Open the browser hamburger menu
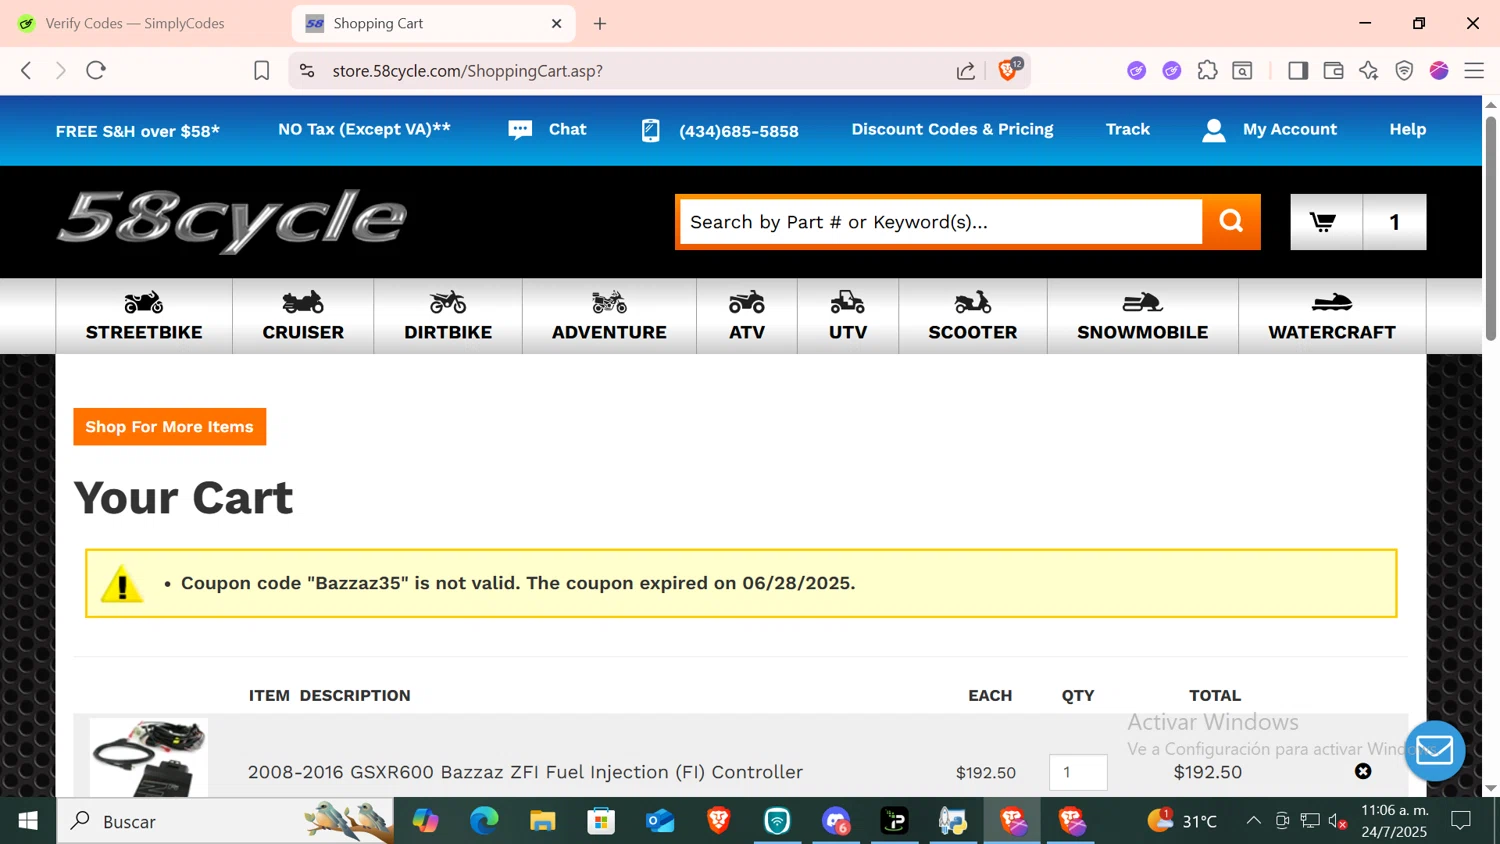The image size is (1500, 844). pos(1474,71)
